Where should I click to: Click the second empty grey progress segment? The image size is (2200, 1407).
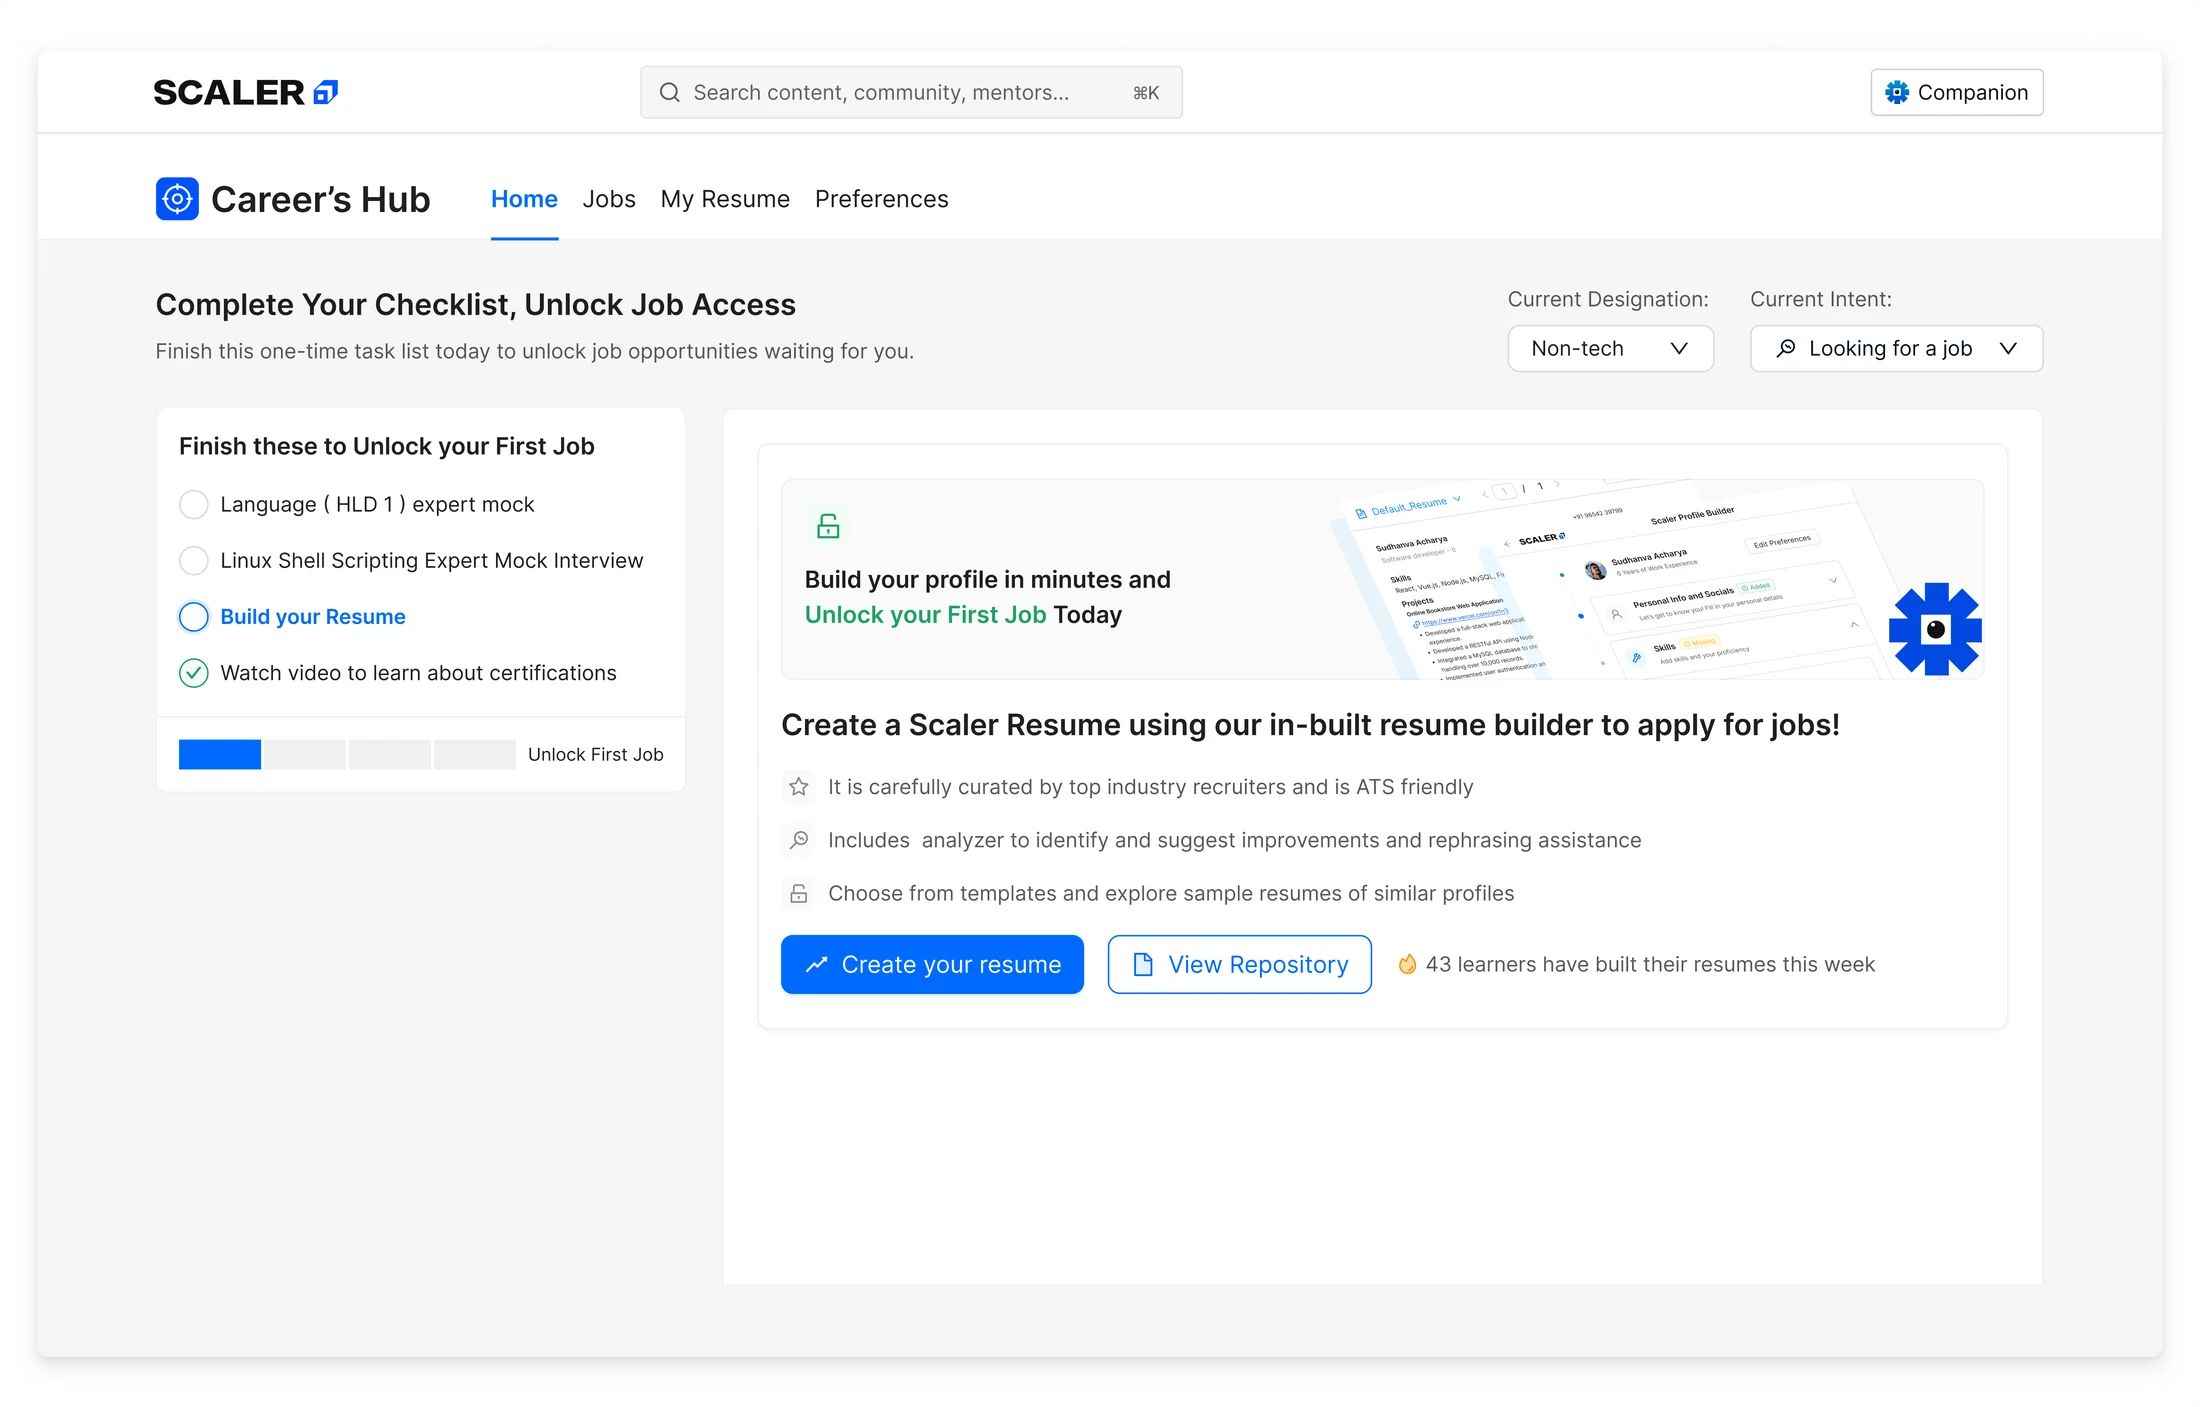point(390,754)
